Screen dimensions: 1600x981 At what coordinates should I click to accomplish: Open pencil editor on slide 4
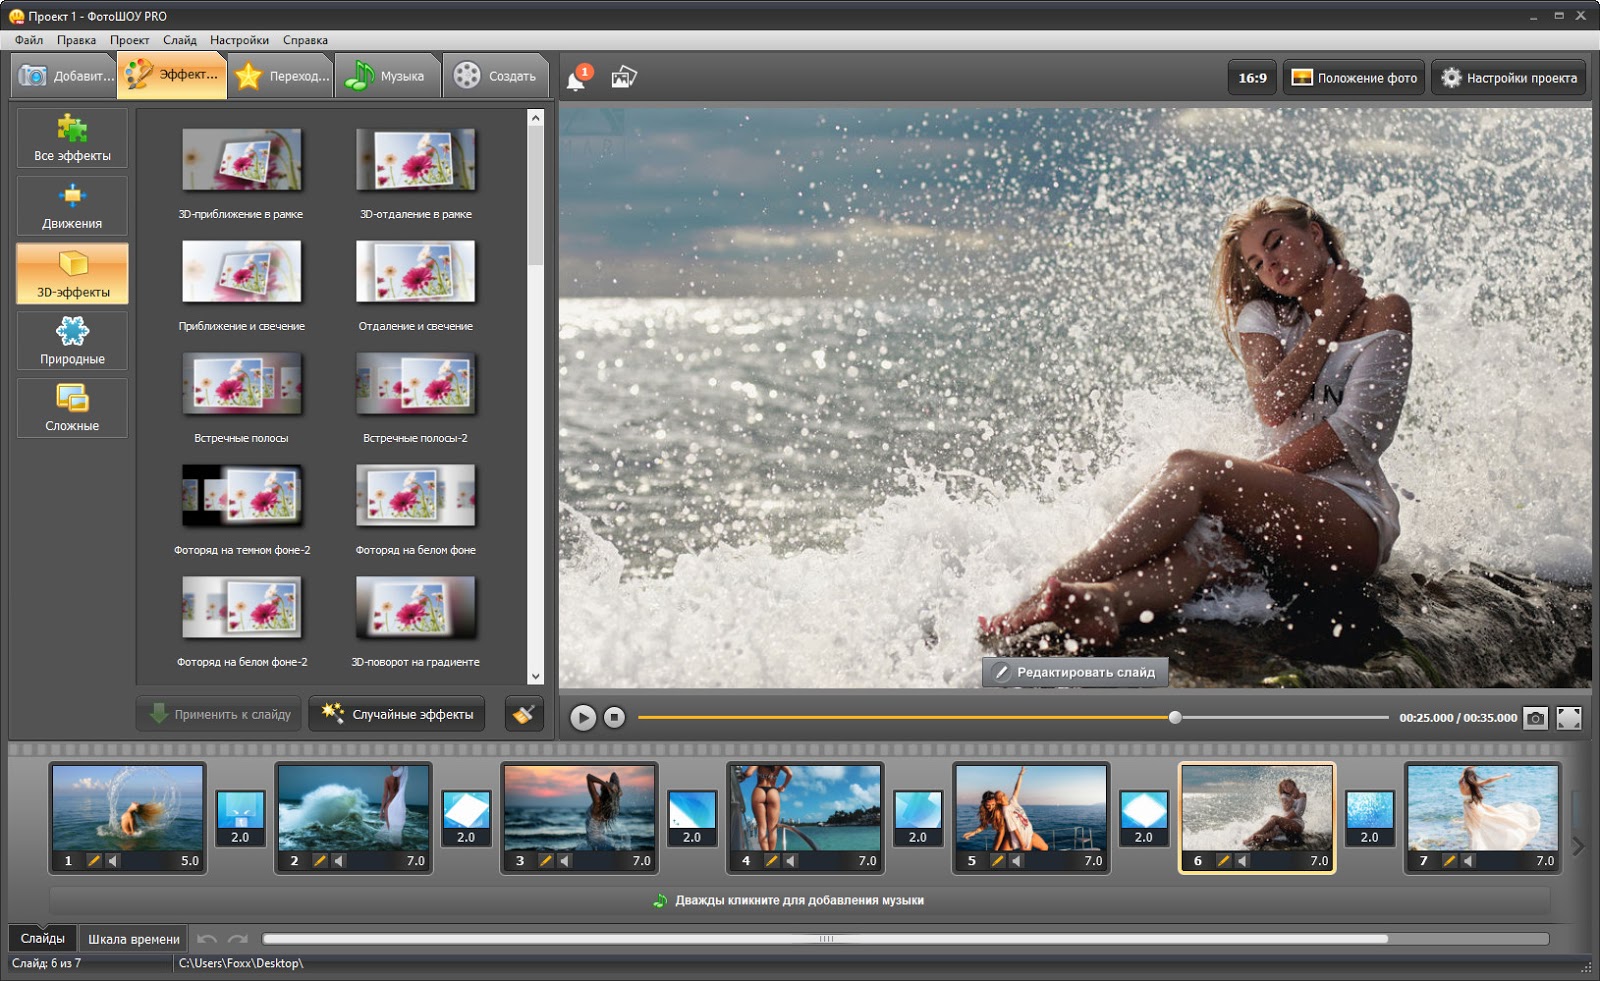tap(771, 860)
